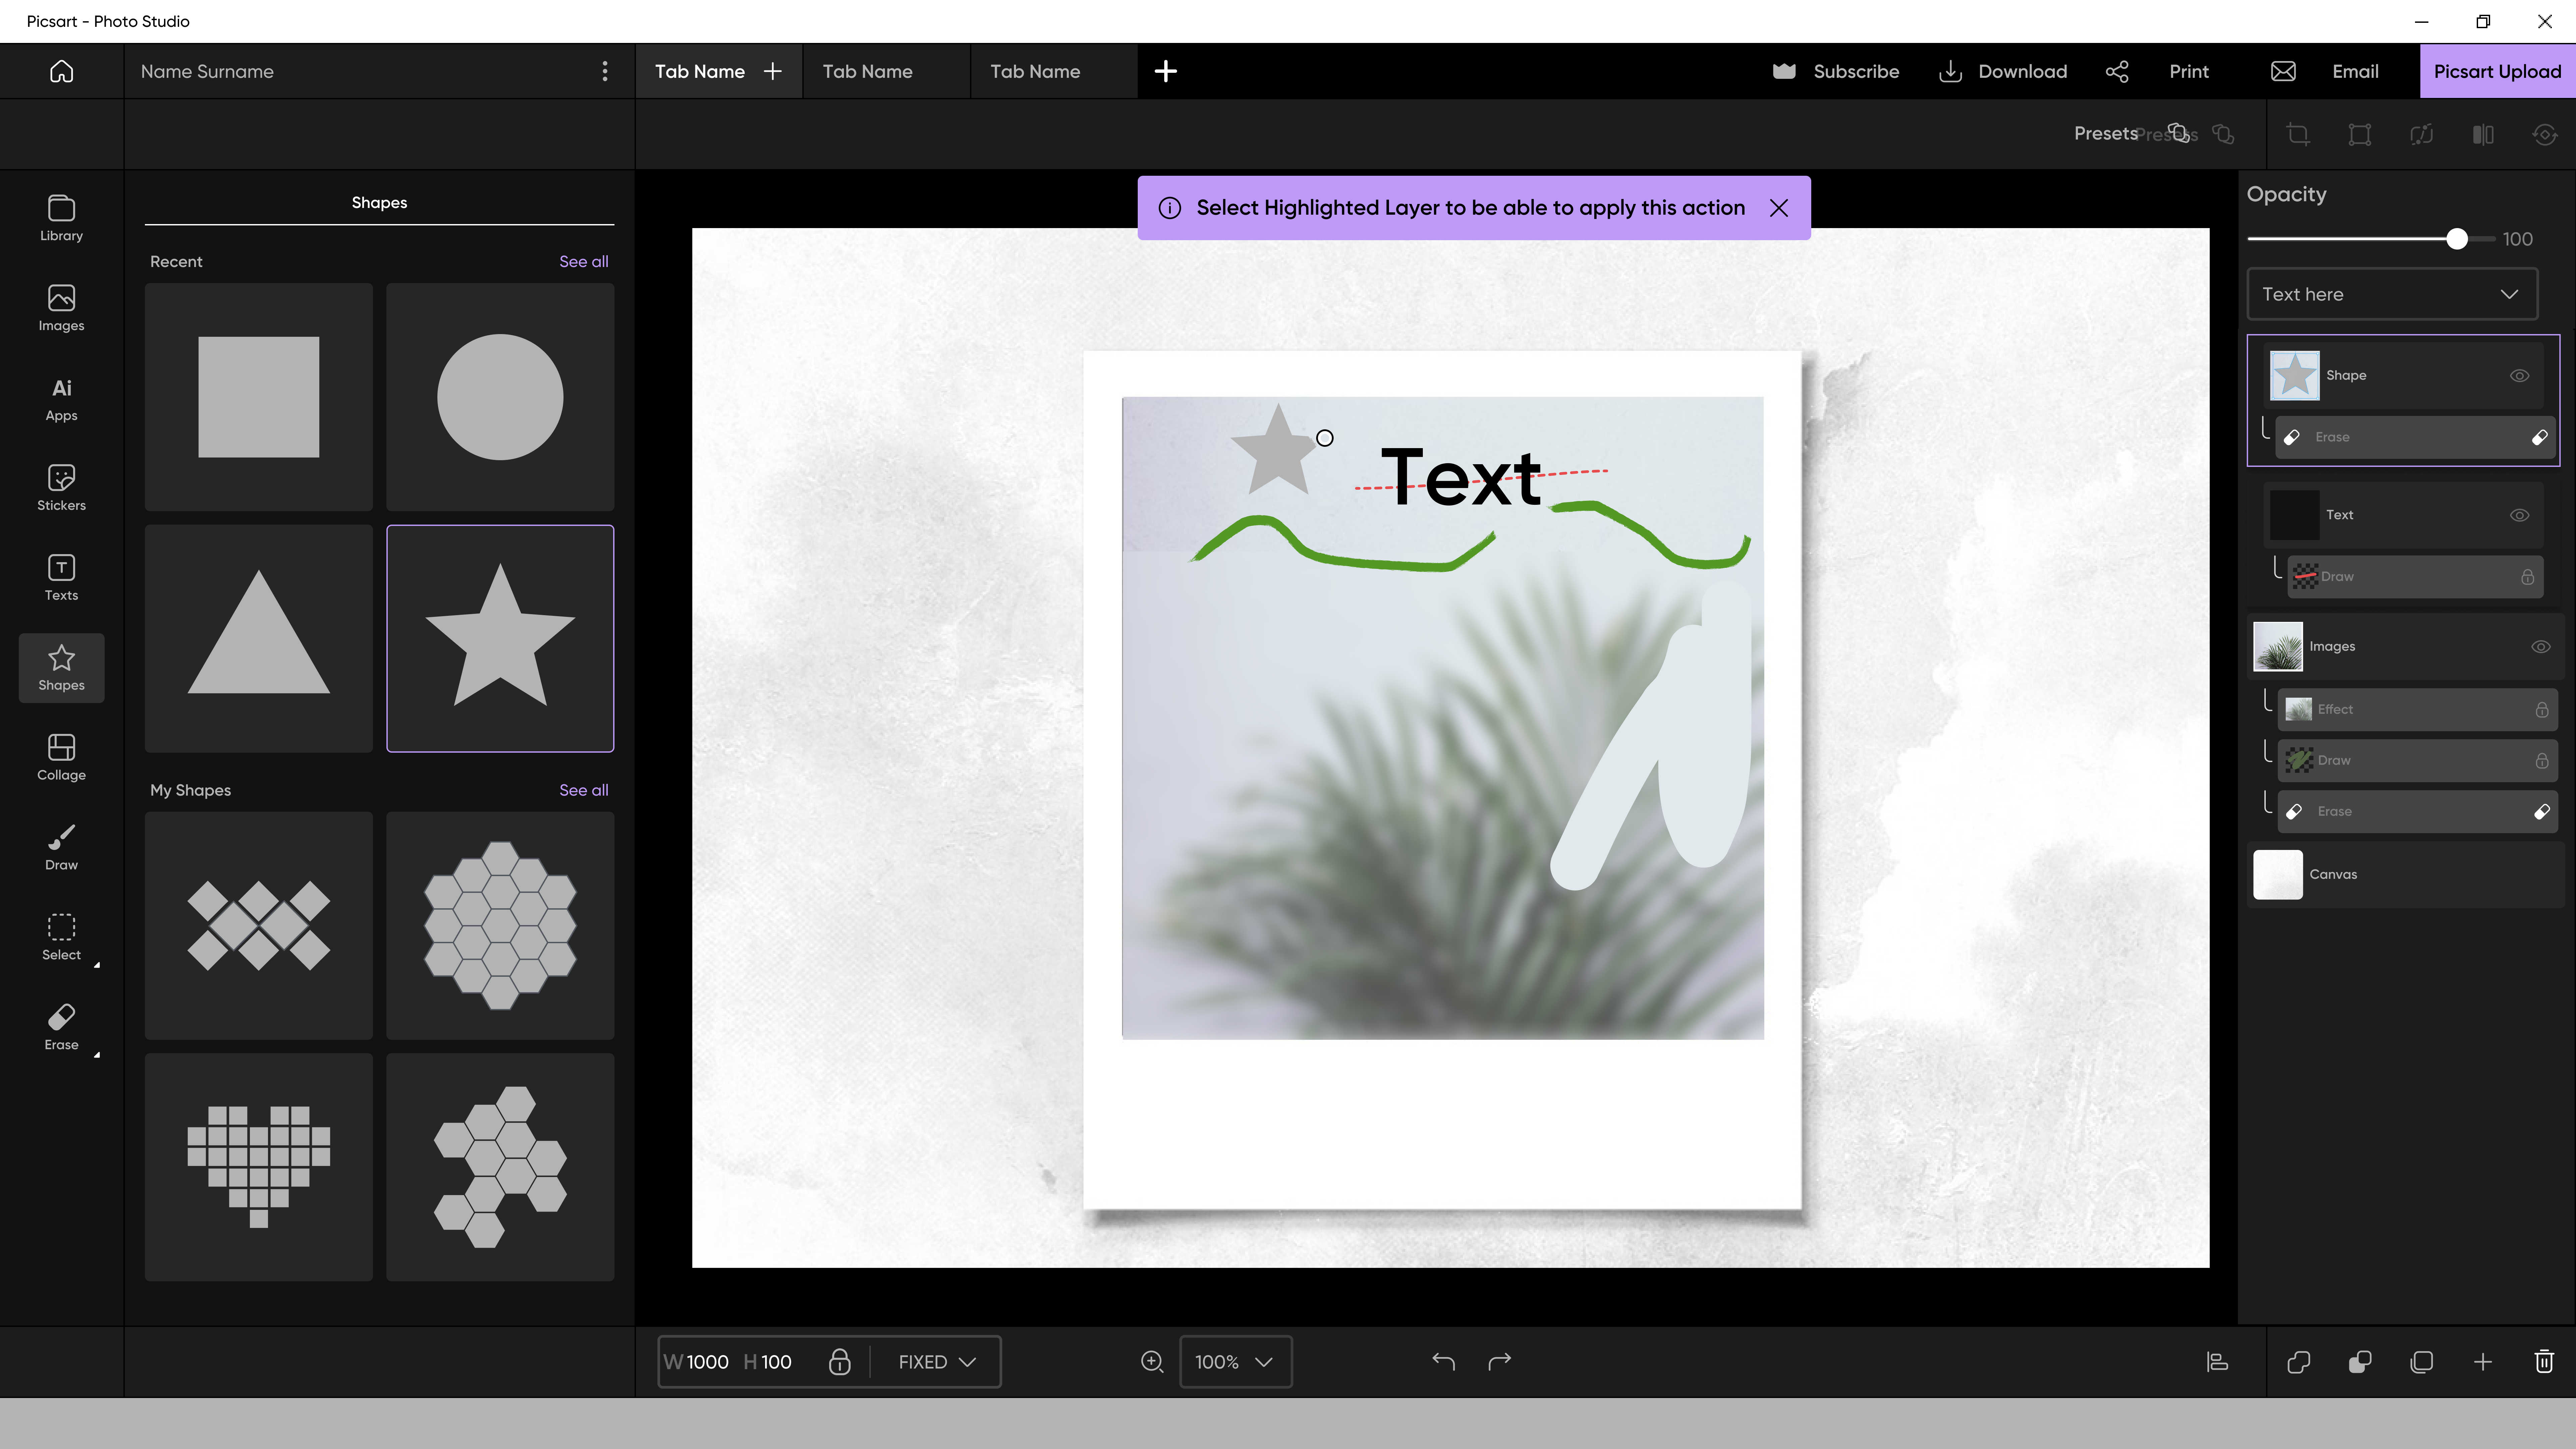Open the Ai Apps panel
The image size is (2576, 1449).
61,398
